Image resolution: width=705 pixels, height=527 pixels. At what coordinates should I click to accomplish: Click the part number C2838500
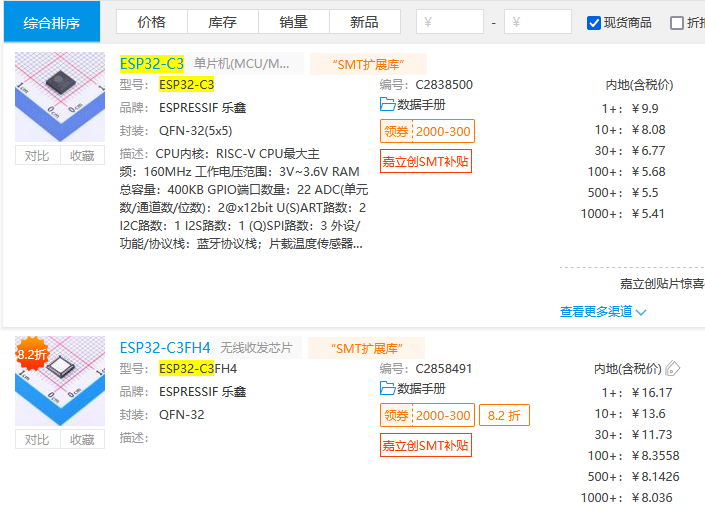pyautogui.click(x=444, y=85)
